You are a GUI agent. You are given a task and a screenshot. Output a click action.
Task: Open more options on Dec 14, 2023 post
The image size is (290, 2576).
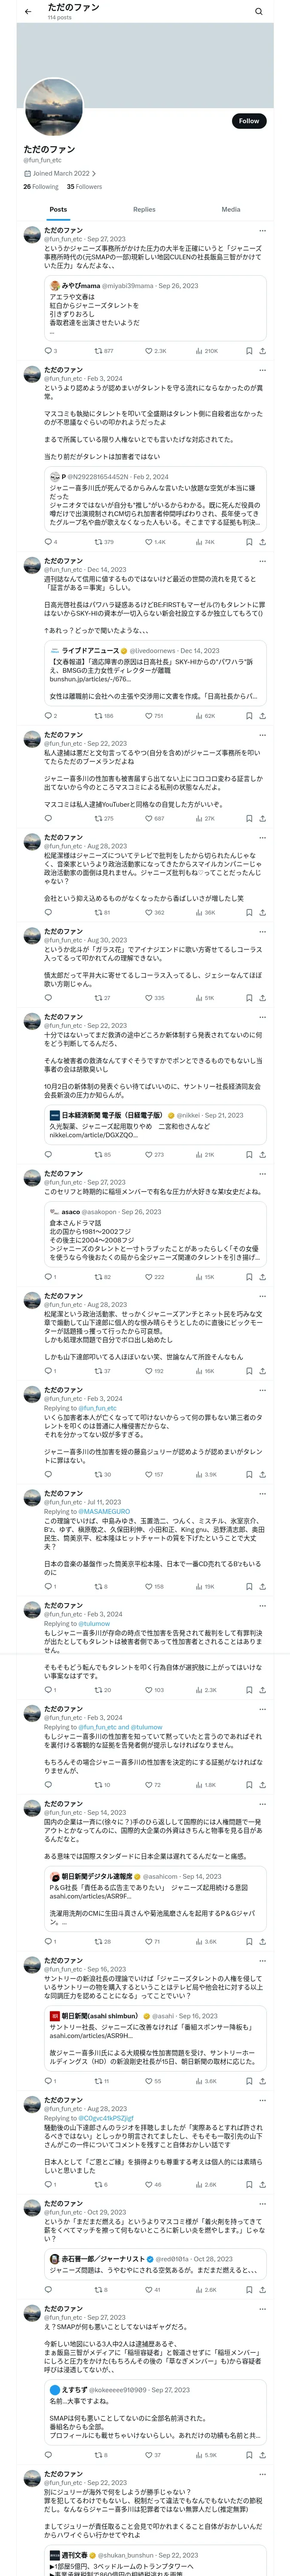[262, 561]
